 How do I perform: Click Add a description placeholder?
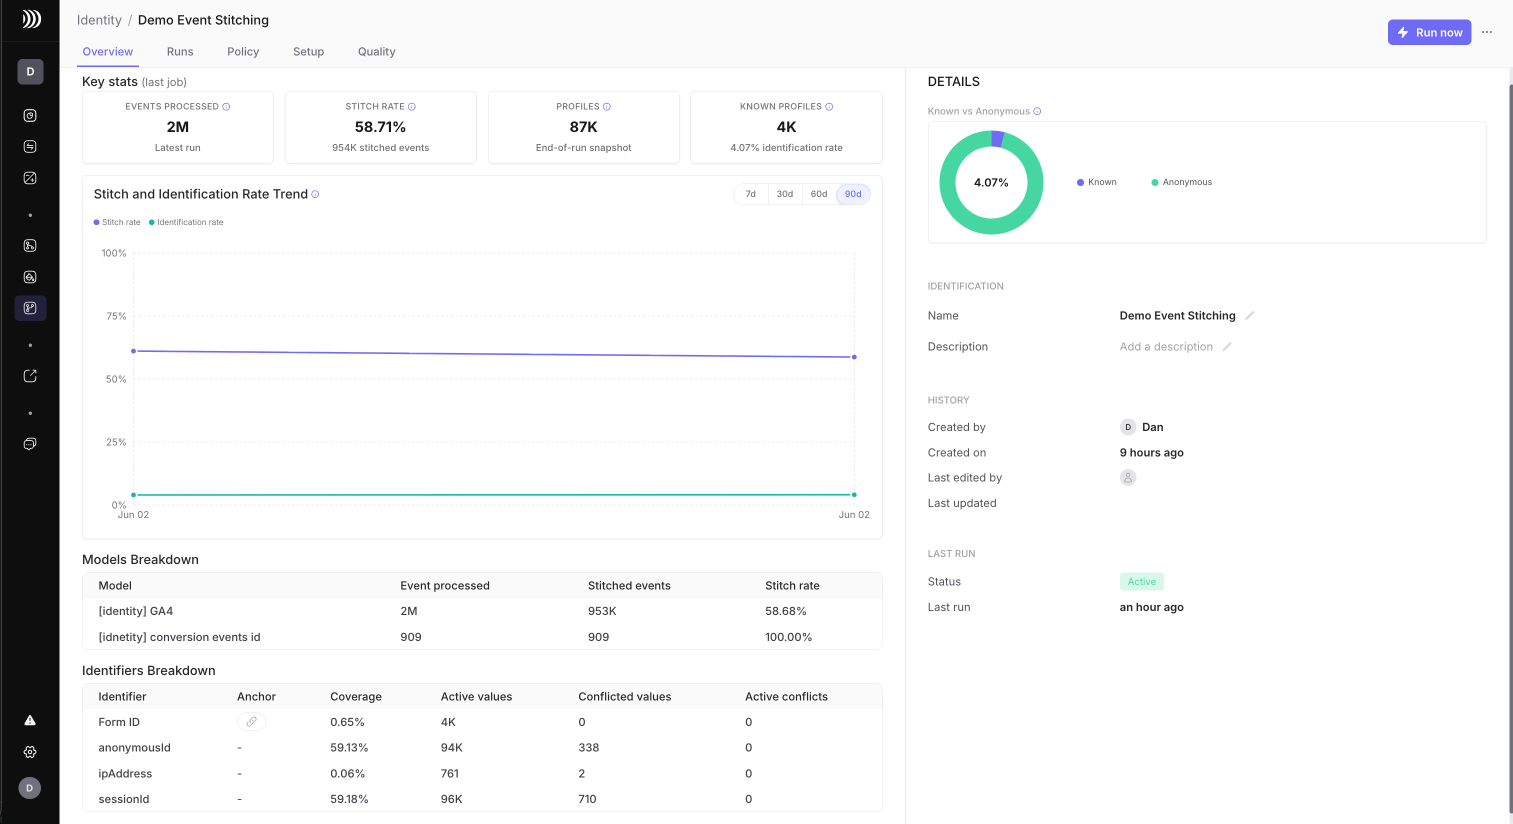(x=1166, y=347)
